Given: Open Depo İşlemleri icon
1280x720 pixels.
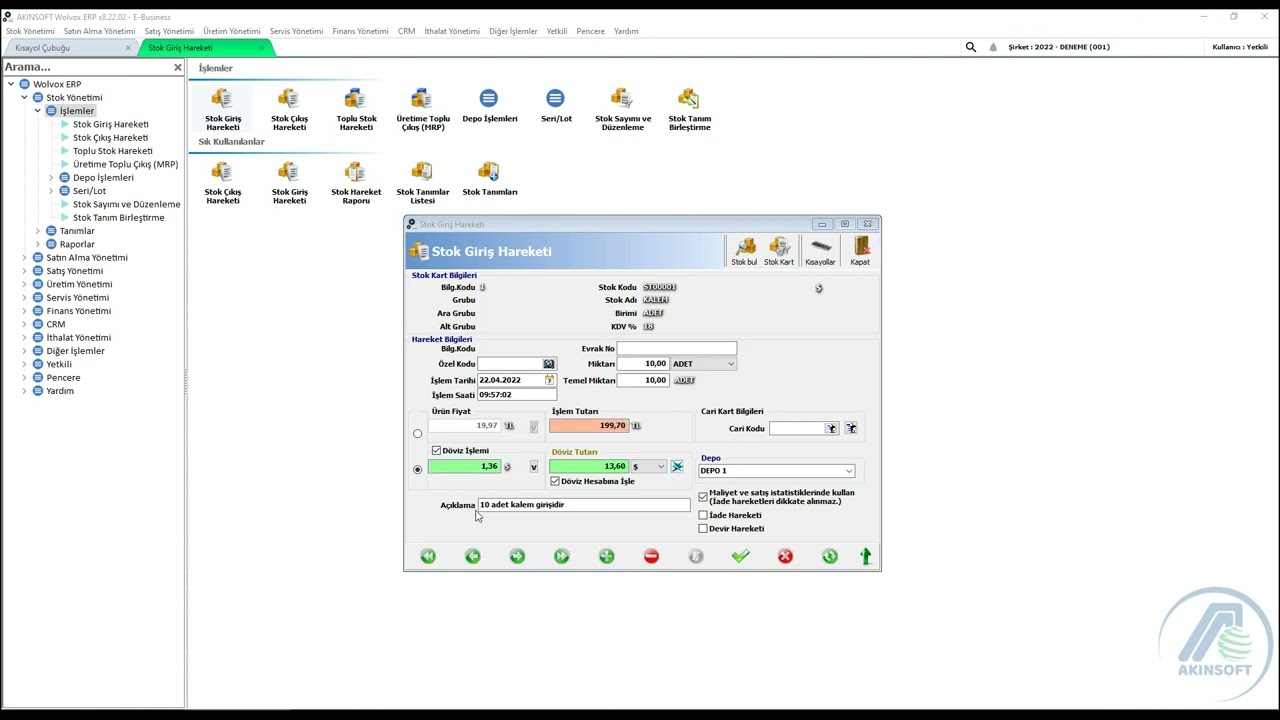Looking at the screenshot, I should [x=489, y=106].
